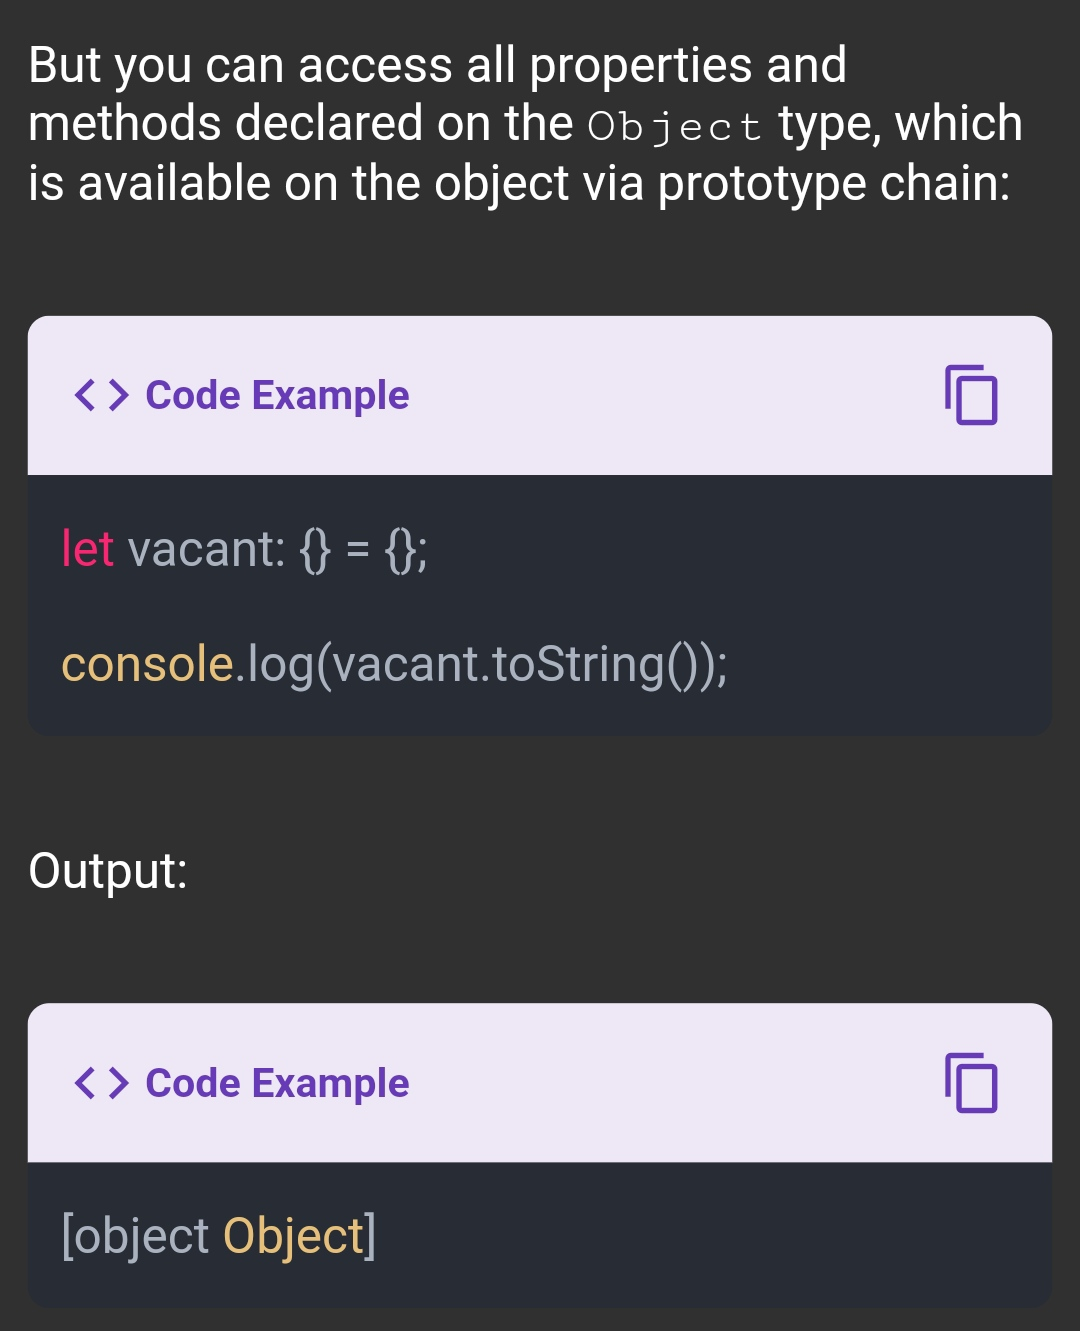Click 'prototype chain' text in the paragraph
Viewport: 1080px width, 1331px height.
tap(834, 184)
